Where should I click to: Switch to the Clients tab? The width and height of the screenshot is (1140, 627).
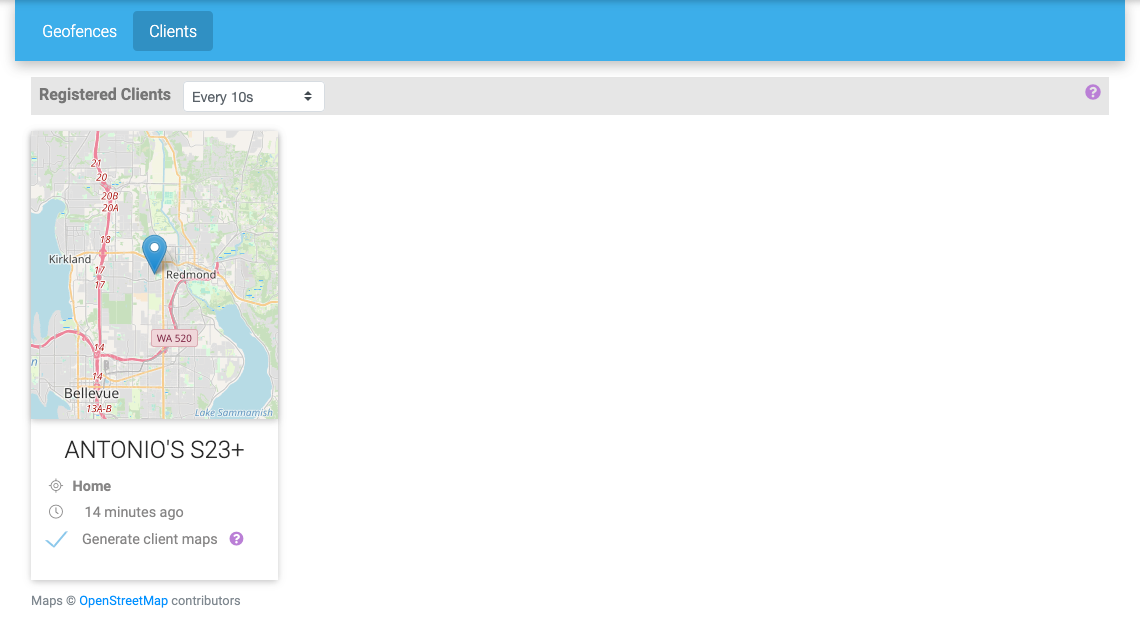pos(173,31)
